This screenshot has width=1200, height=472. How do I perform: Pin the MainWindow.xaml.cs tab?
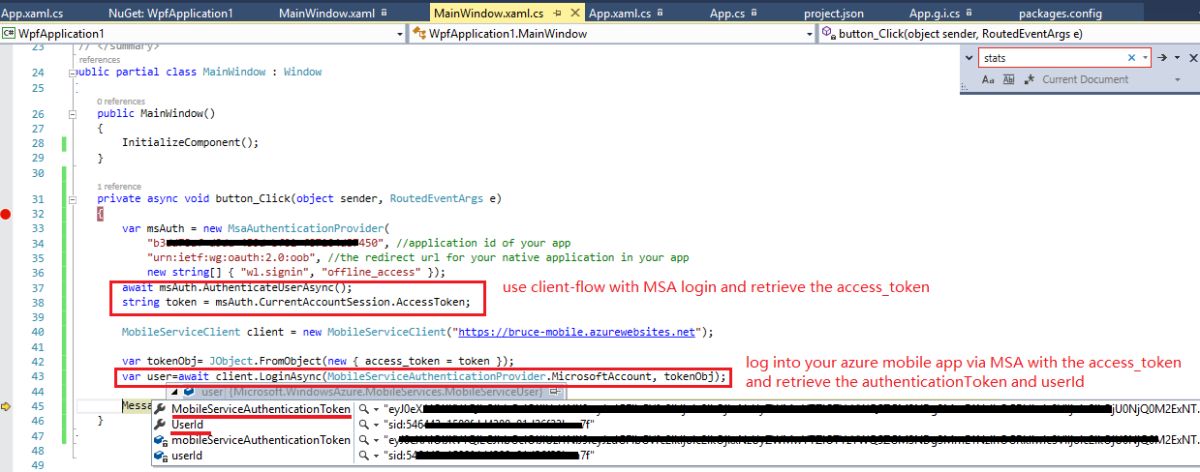pos(557,13)
